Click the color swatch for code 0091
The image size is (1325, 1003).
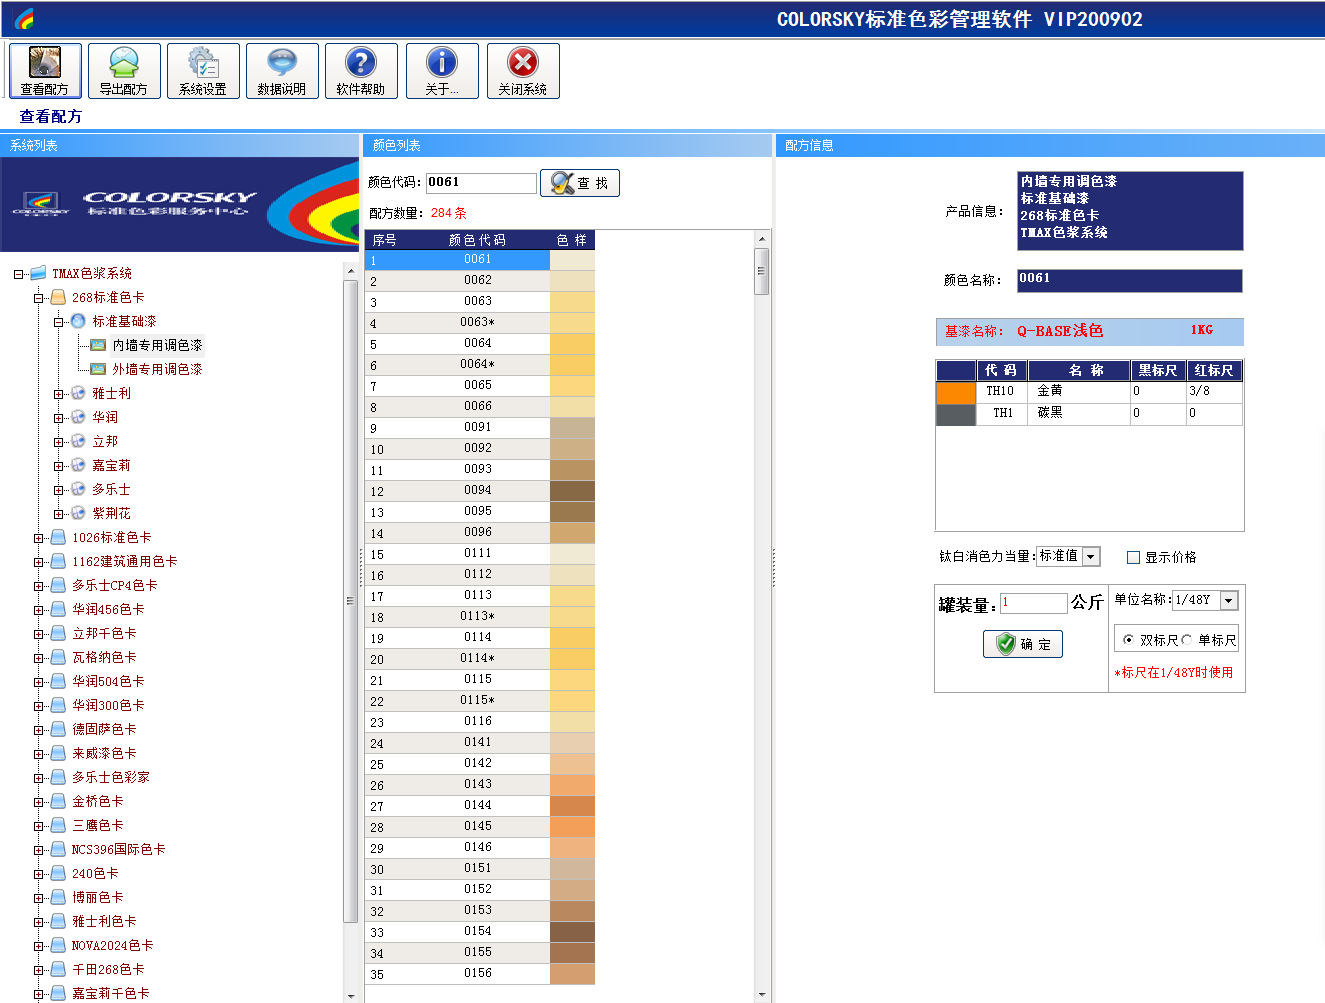click(572, 428)
